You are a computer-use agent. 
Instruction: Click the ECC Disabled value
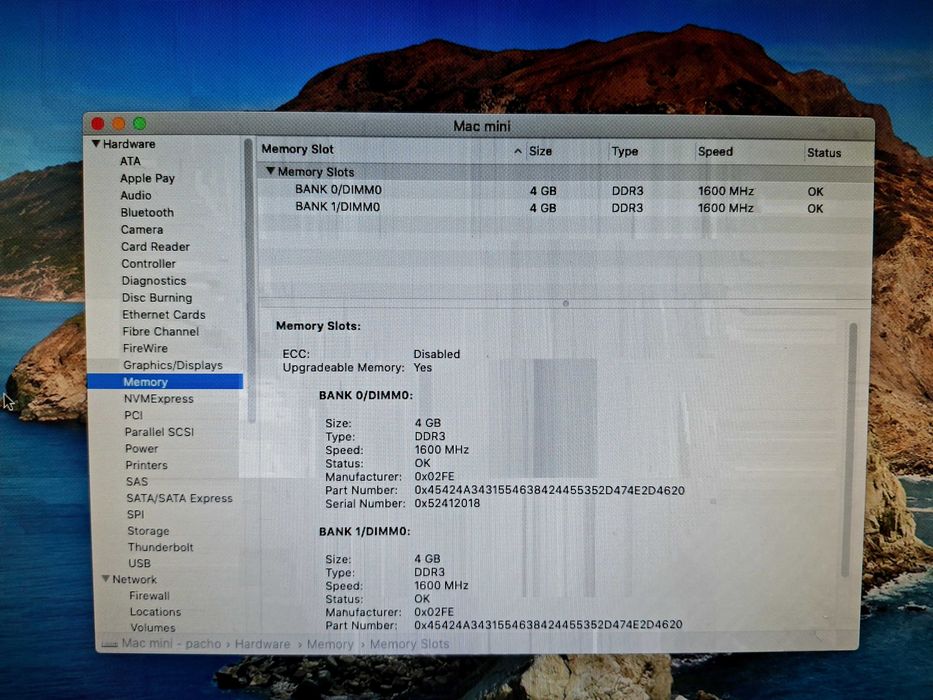437,354
